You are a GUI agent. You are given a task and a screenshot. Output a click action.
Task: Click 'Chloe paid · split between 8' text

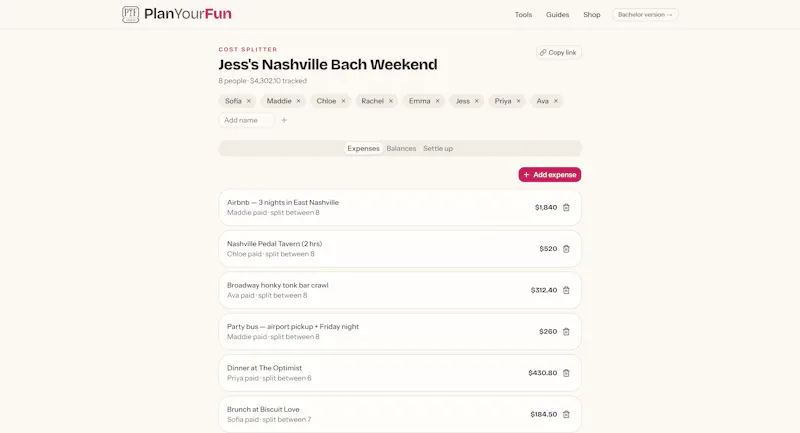pyautogui.click(x=271, y=254)
